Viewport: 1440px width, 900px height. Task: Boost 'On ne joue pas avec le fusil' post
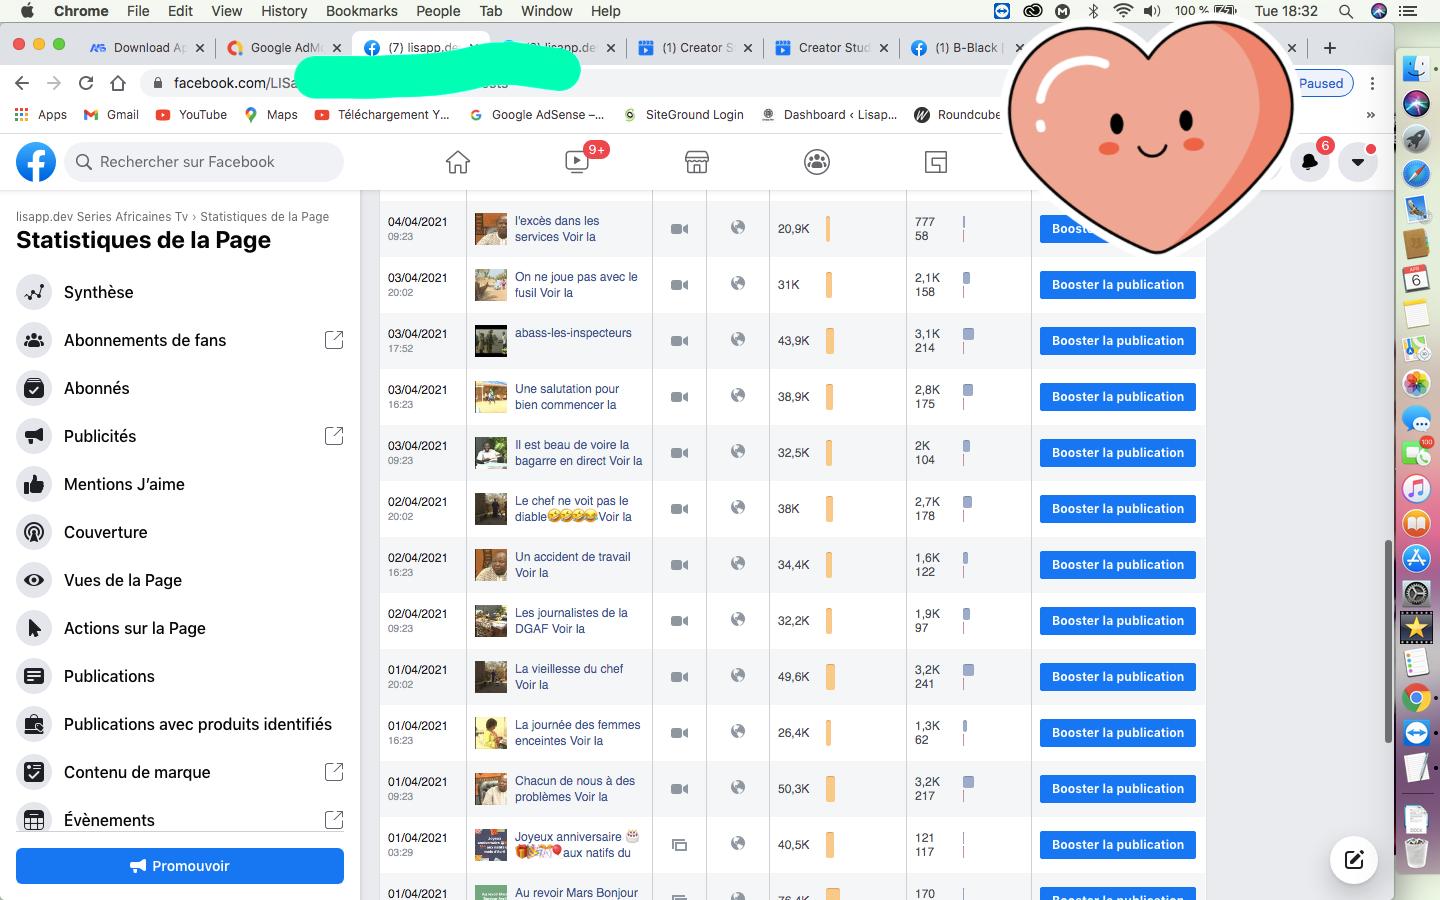pos(1117,285)
